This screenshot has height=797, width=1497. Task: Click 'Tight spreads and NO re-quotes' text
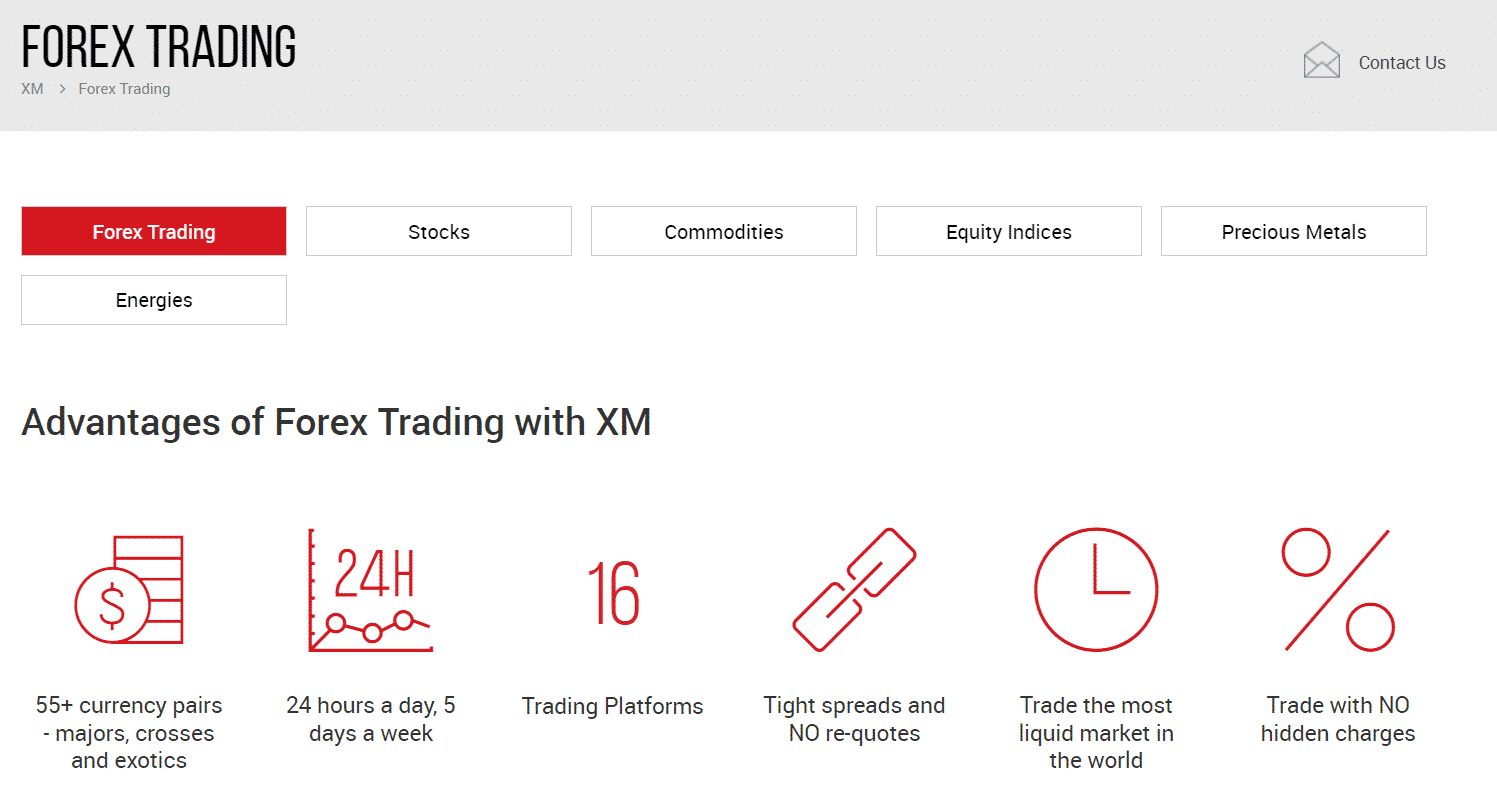(854, 719)
